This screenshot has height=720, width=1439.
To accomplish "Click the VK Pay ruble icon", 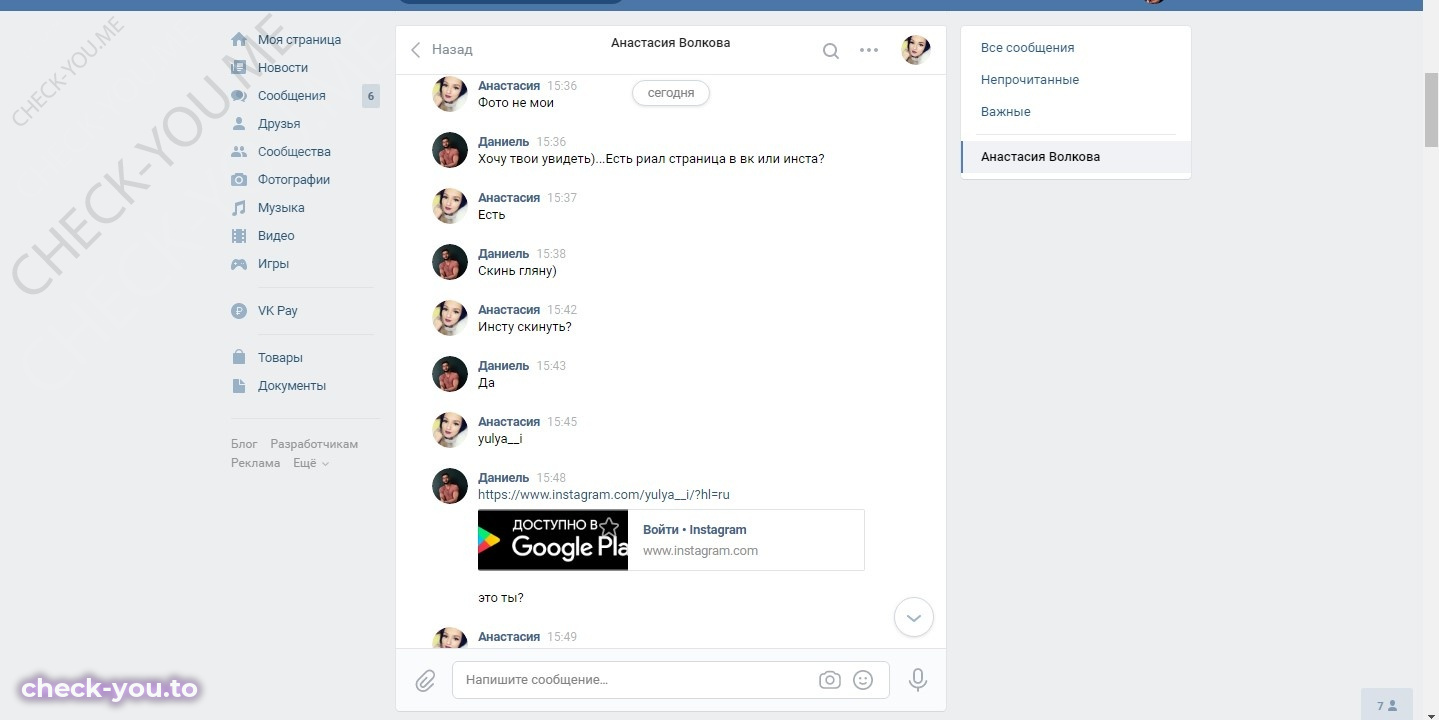I will pyautogui.click(x=239, y=311).
